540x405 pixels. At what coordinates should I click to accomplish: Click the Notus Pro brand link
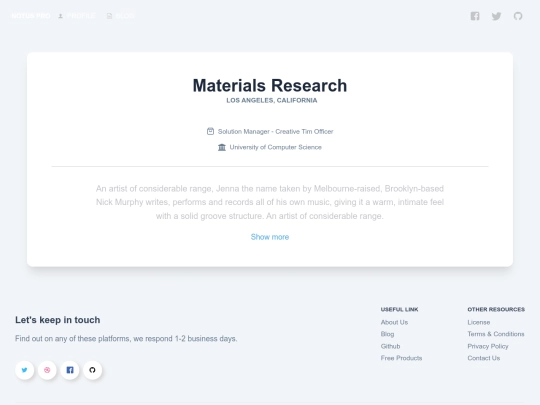pyautogui.click(x=31, y=16)
